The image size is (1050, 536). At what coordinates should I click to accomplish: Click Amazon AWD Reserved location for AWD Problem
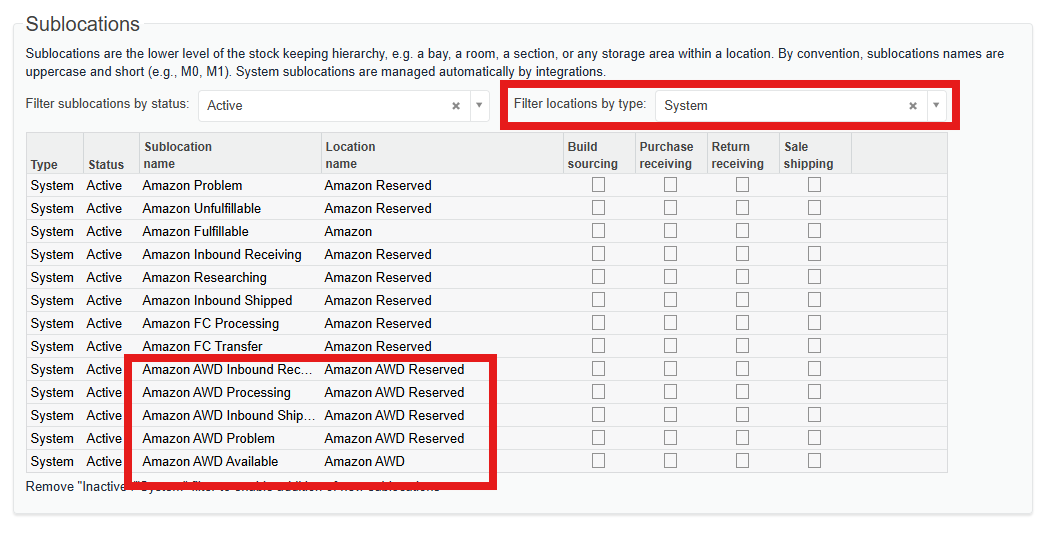[394, 439]
